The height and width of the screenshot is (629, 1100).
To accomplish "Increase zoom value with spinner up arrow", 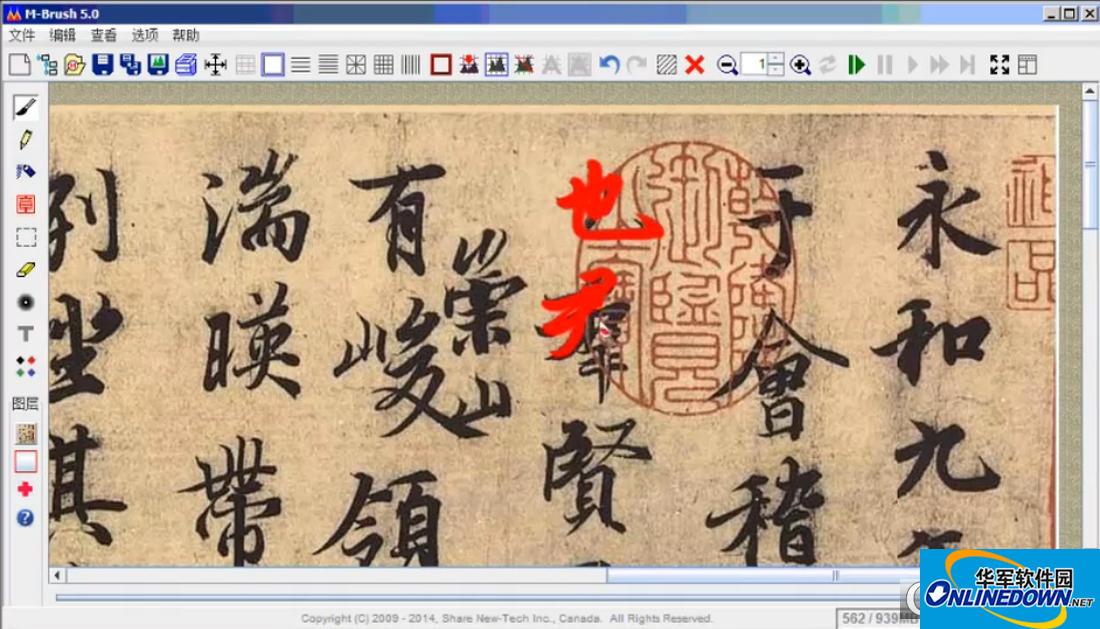I will (x=775, y=58).
